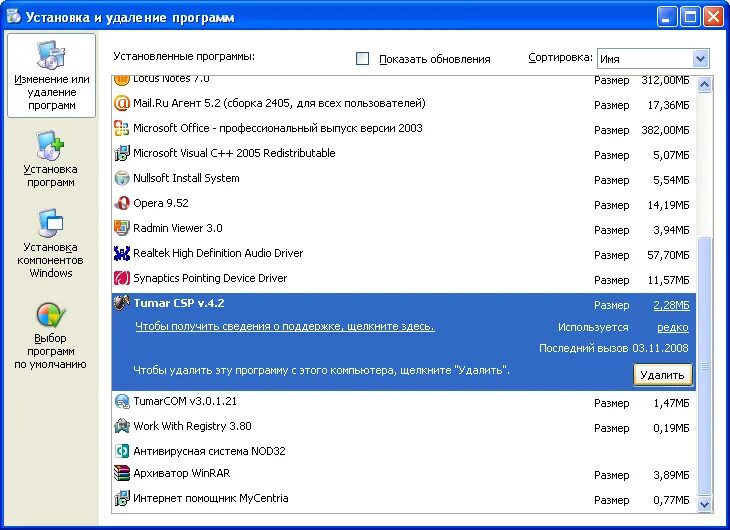730x530 pixels.
Task: Click the '2,28МБ' size link
Action: point(671,305)
